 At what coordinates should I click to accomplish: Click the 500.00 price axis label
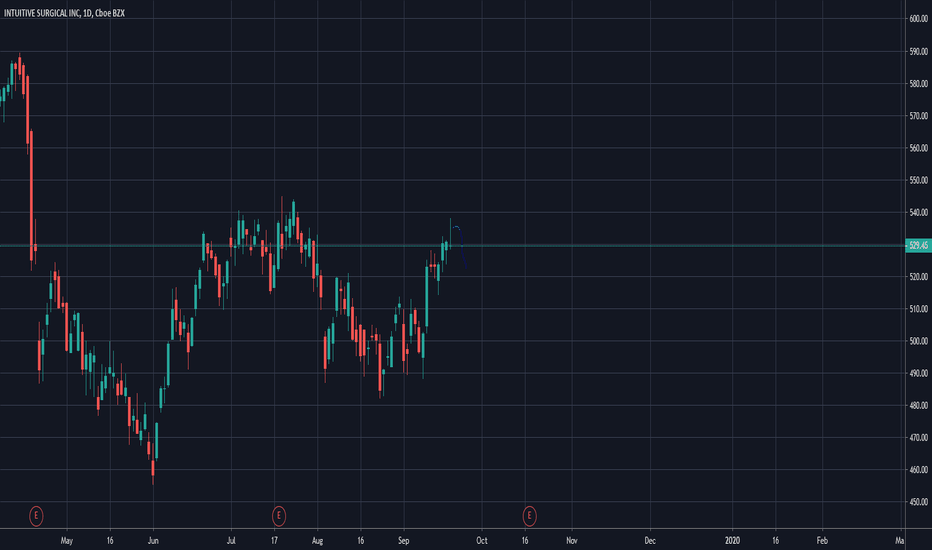(918, 341)
